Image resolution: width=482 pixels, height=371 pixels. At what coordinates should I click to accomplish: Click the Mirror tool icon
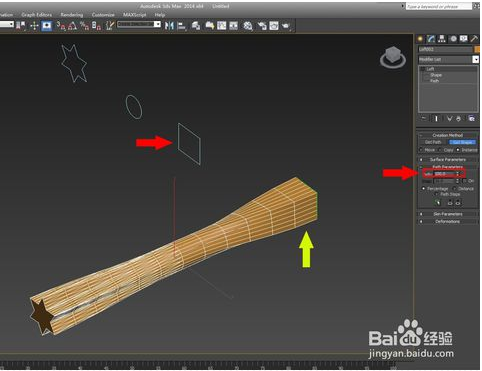[169, 26]
